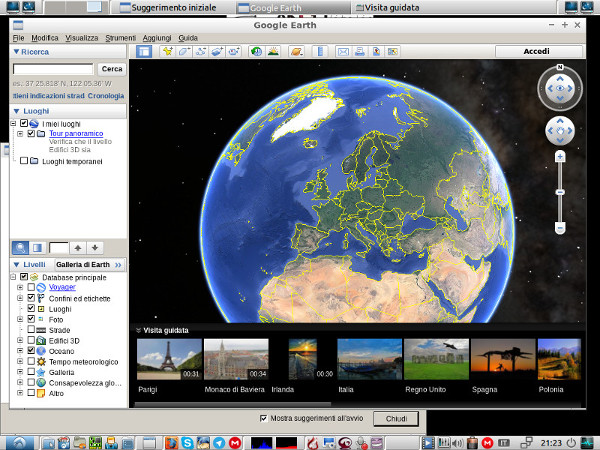Click the Cerca search button
This screenshot has width=600, height=450.
(112, 69)
